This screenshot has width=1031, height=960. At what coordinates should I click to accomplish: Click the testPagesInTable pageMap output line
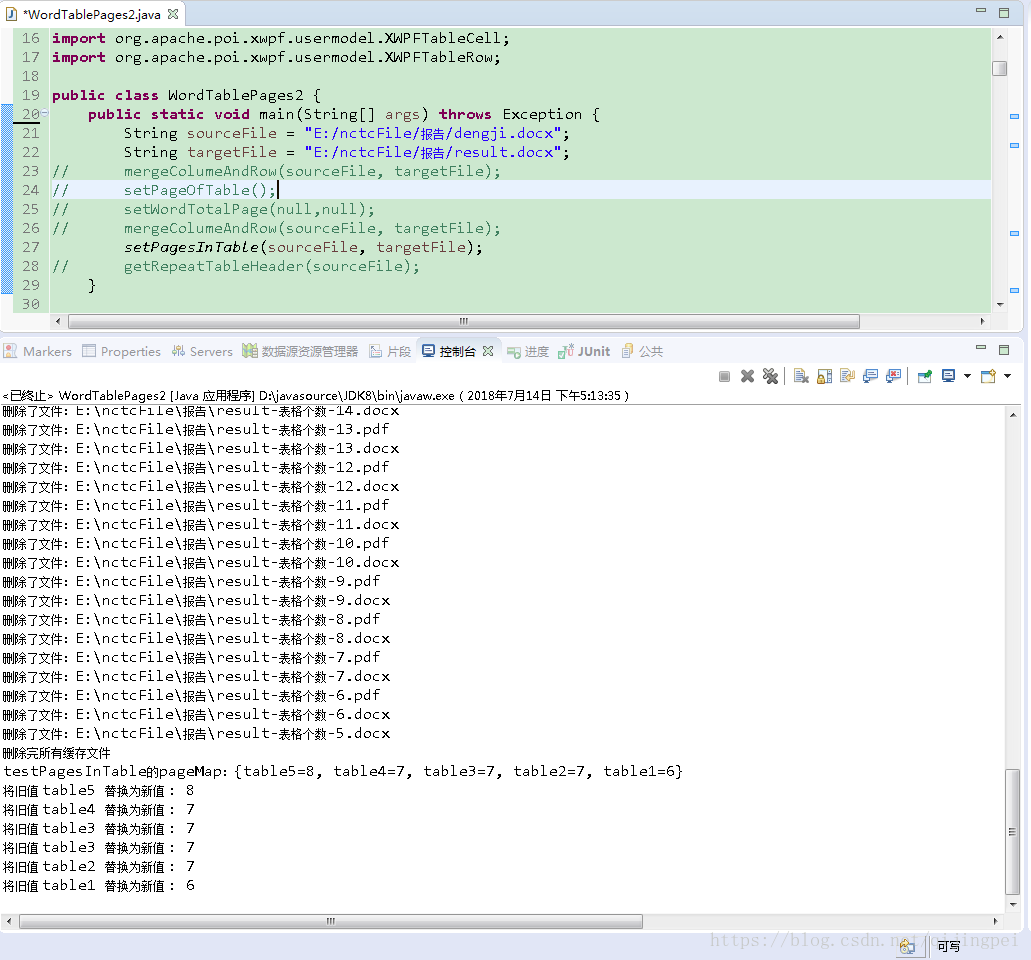pos(343,771)
